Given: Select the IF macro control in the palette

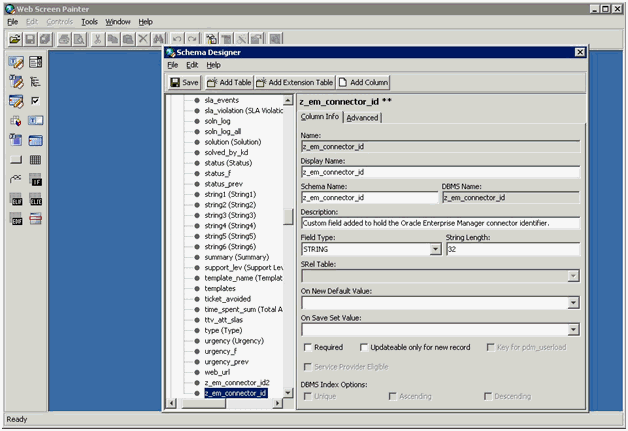Looking at the screenshot, I should (35, 179).
